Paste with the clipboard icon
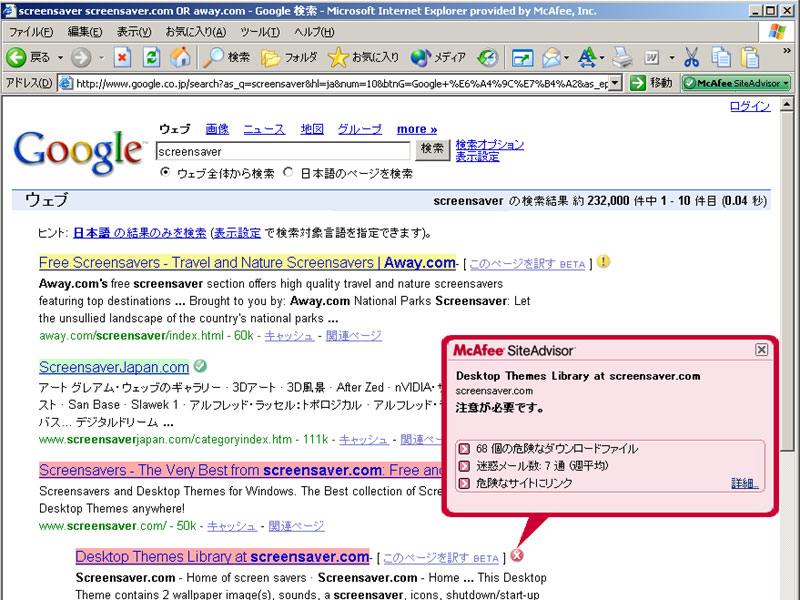Image resolution: width=800 pixels, height=600 pixels. point(750,57)
